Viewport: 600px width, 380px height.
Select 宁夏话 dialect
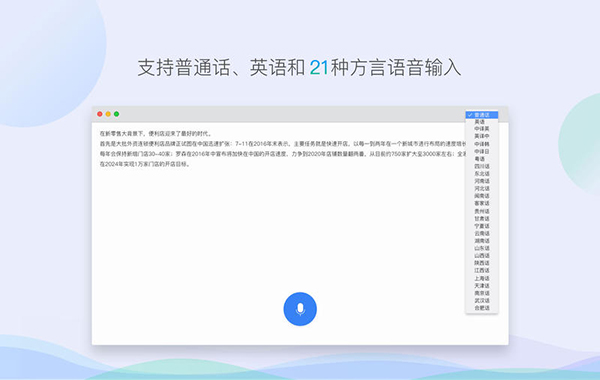tap(482, 226)
